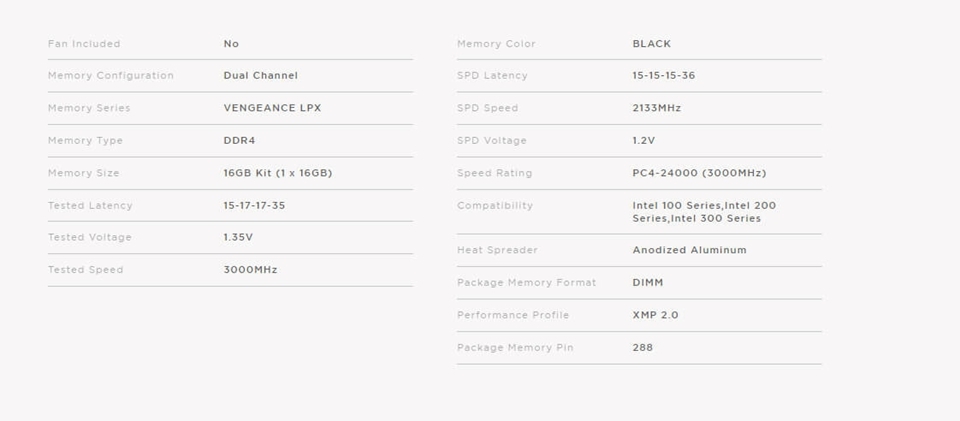This screenshot has width=960, height=421.
Task: Select the PC4-24000 speed rating value
Action: [699, 173]
